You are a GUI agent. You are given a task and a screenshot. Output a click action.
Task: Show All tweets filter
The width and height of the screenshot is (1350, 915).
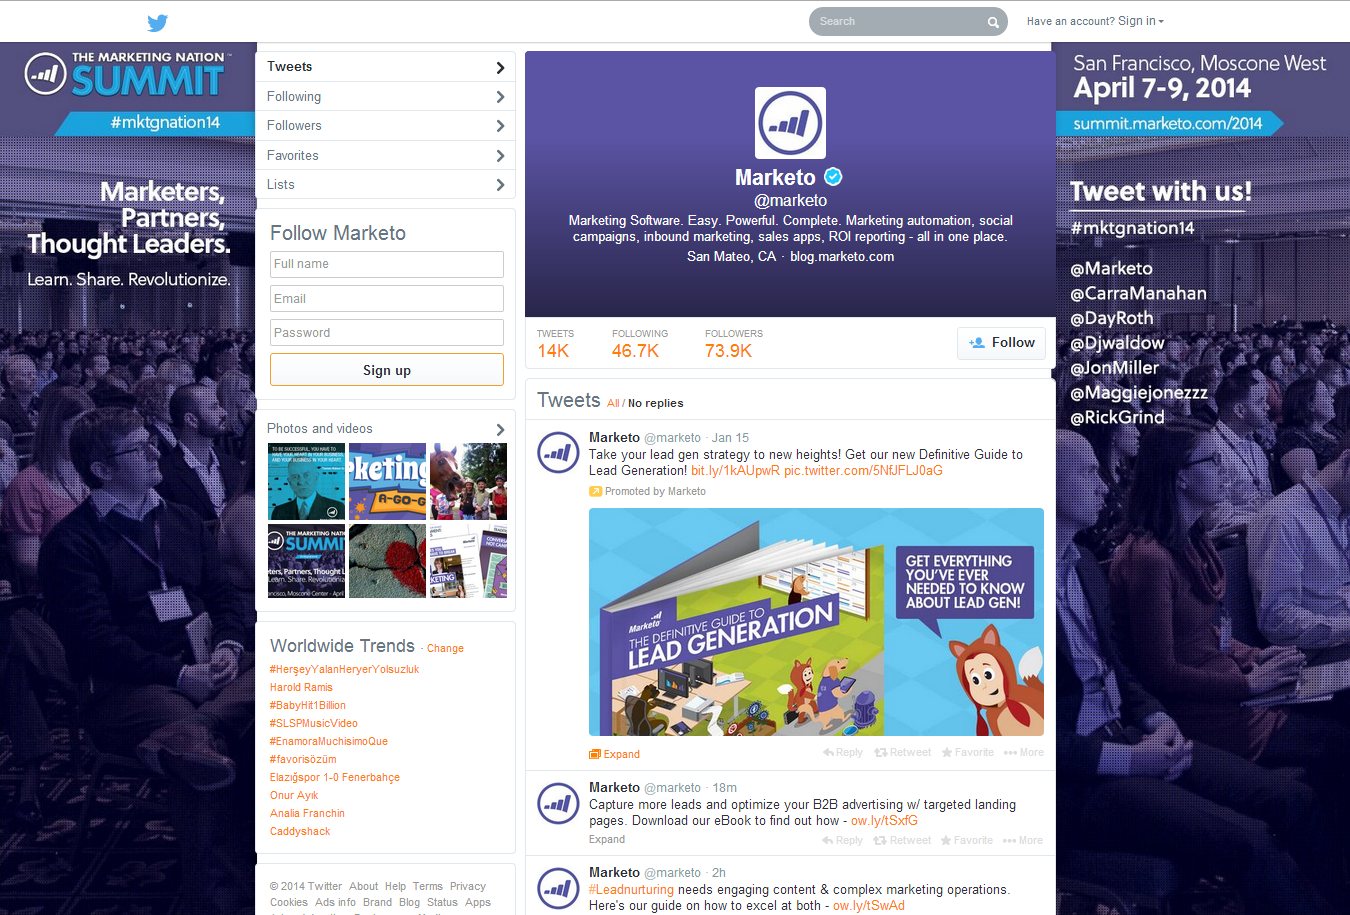pos(613,403)
